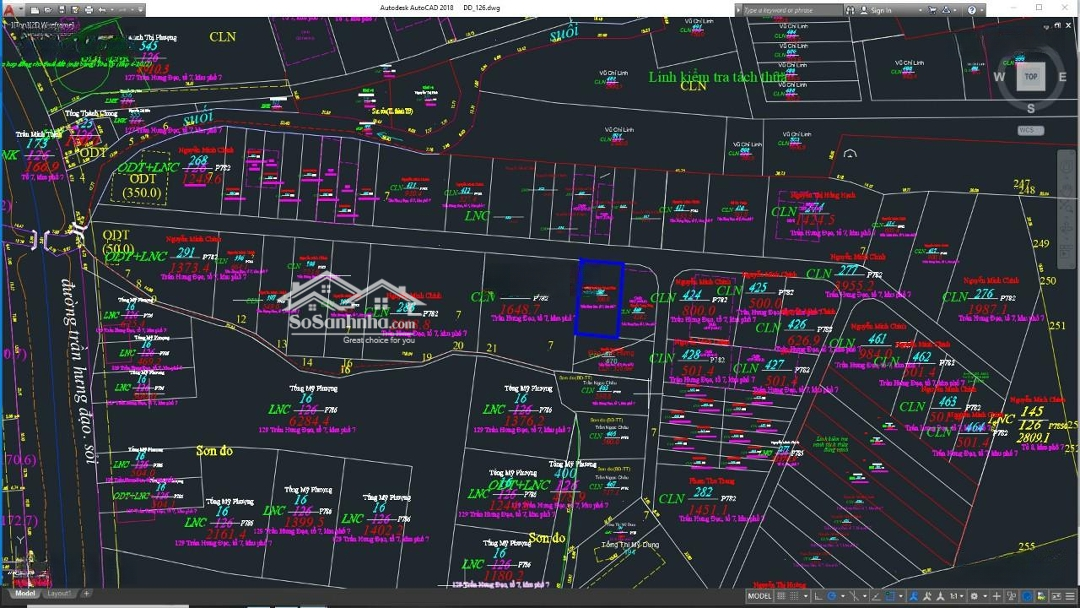Click the MODEL space button in status bar
This screenshot has height=608, width=1080.
(759, 597)
